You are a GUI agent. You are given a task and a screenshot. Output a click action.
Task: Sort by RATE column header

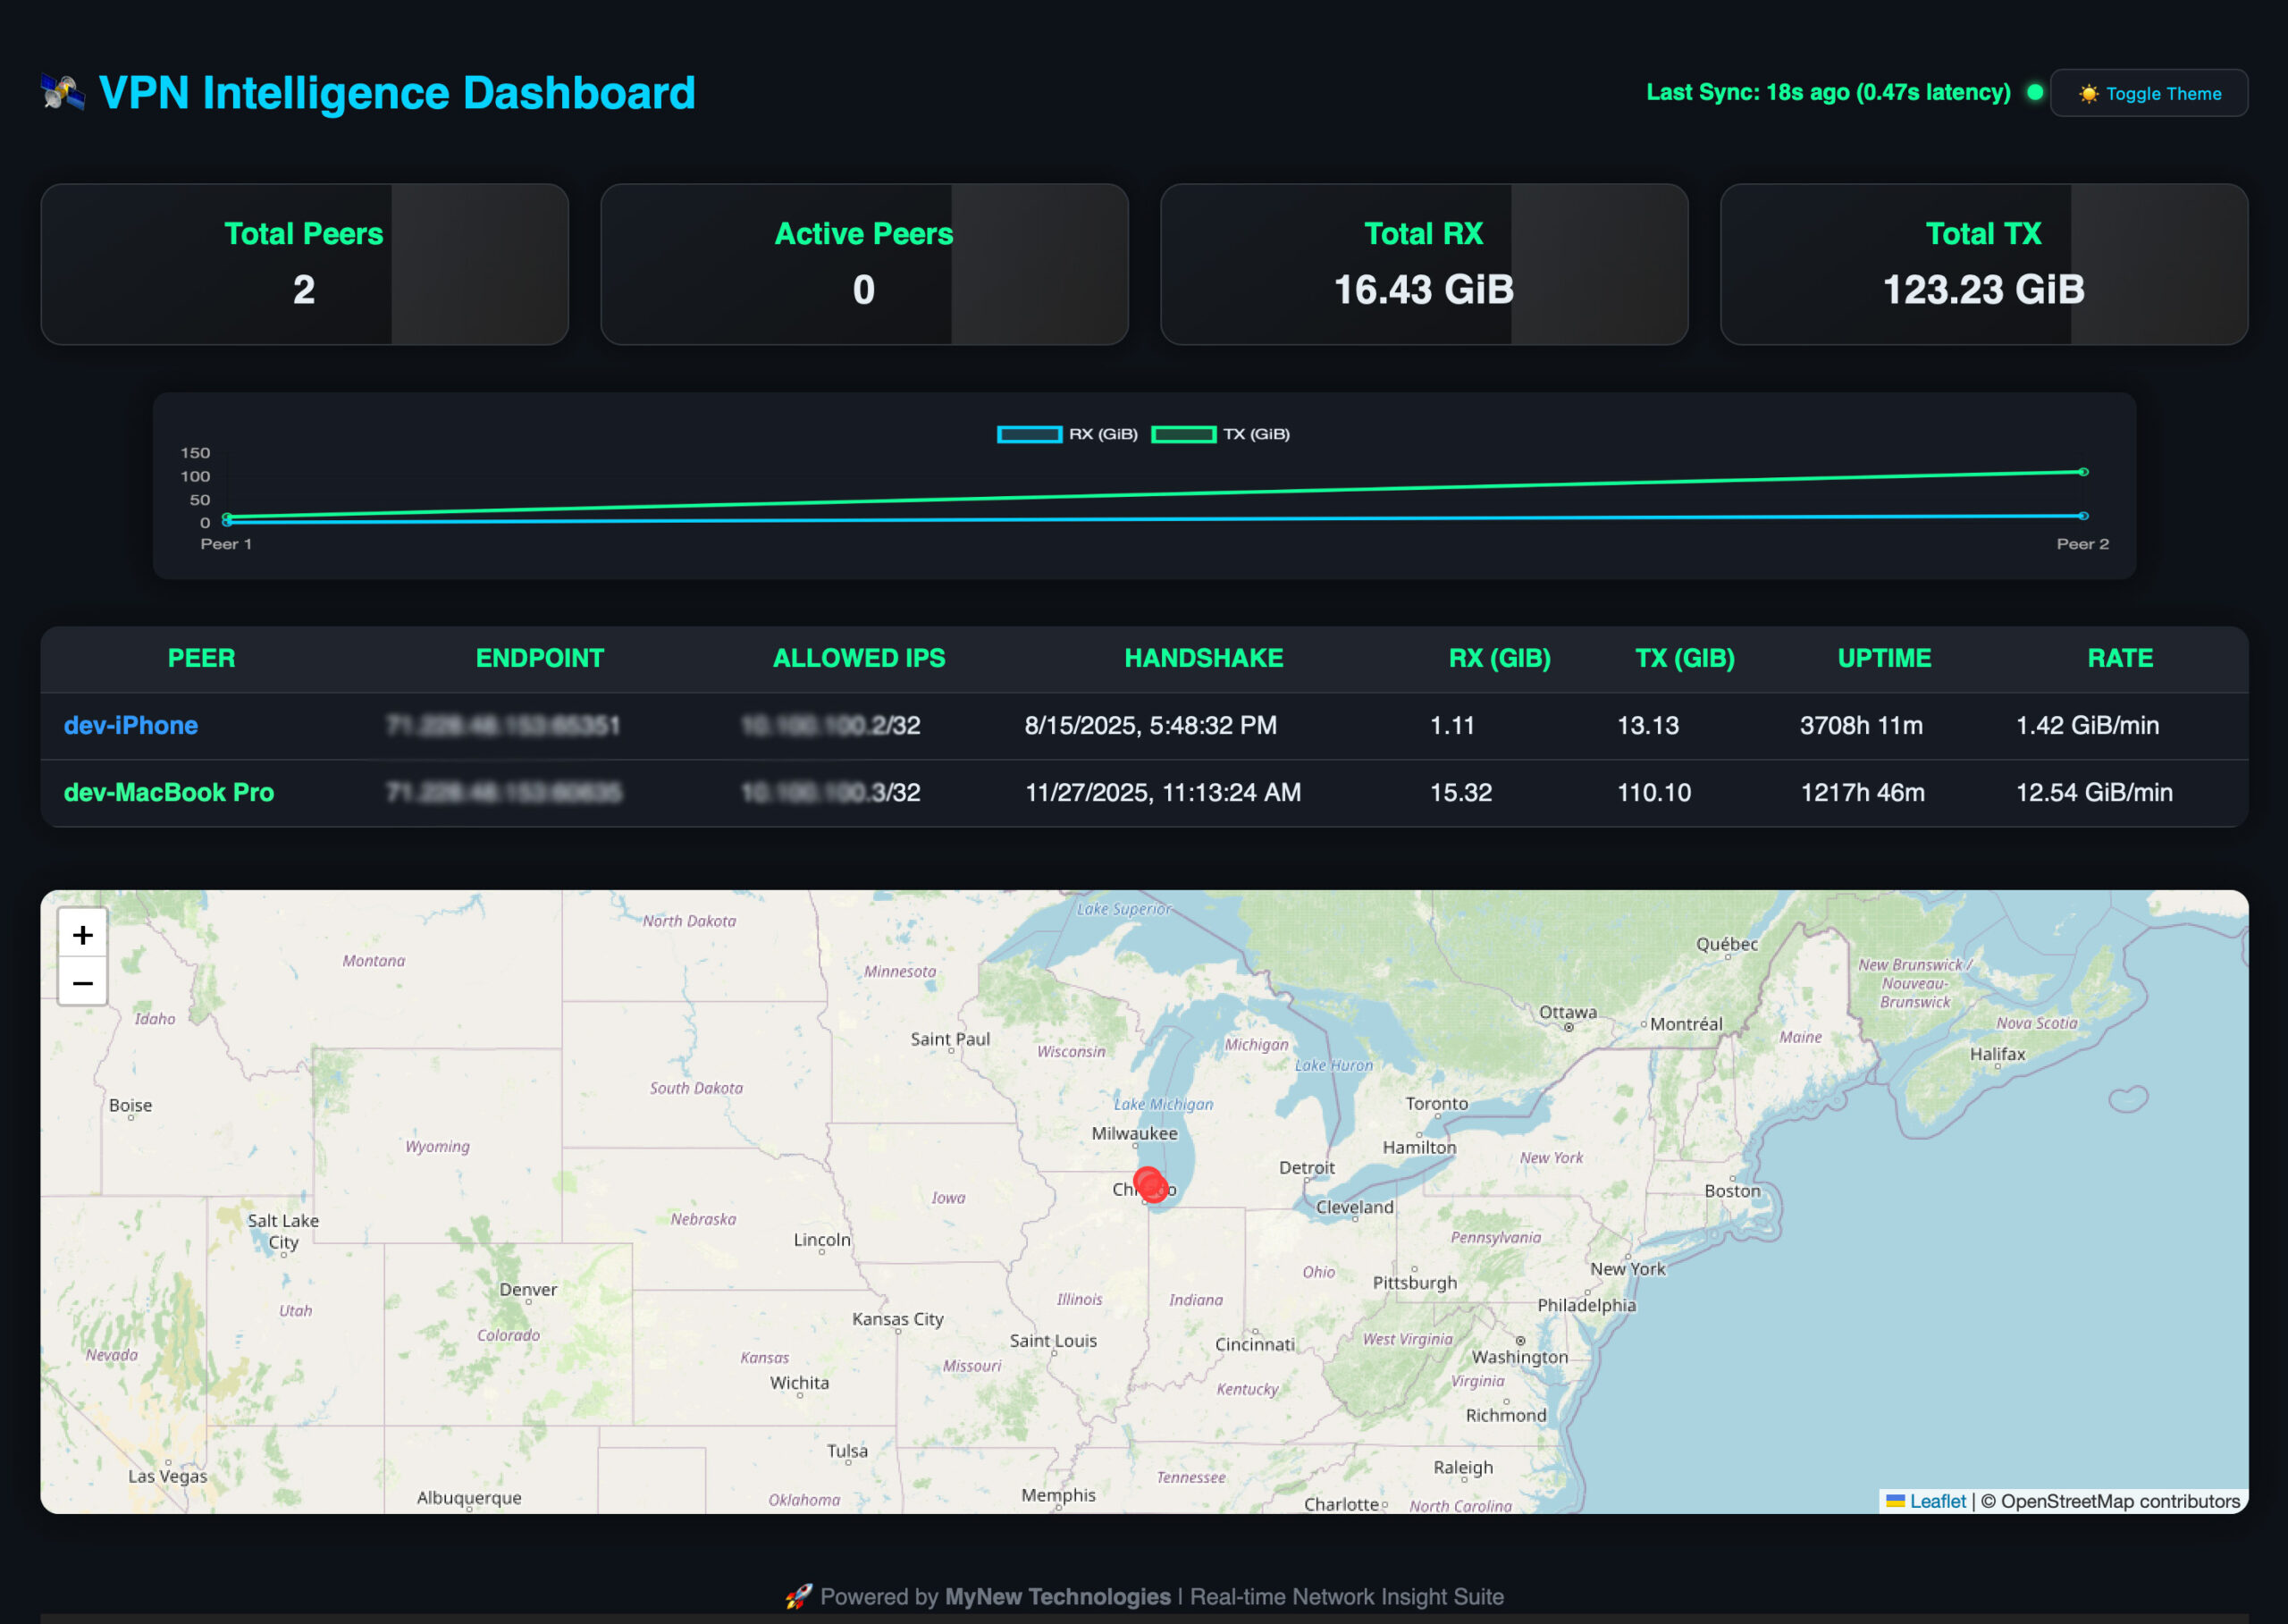2119,658
